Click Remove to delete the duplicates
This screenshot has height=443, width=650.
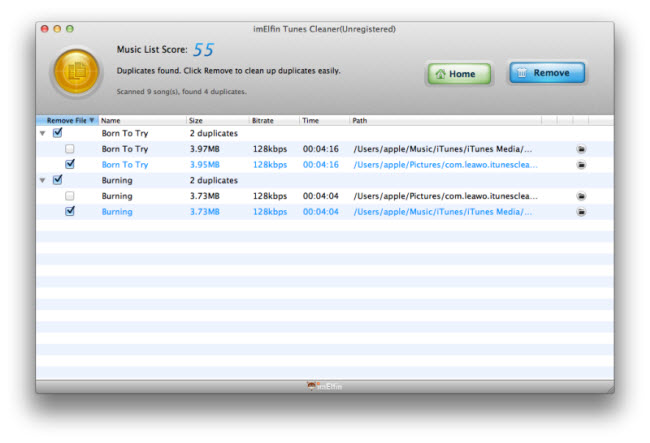coord(547,73)
